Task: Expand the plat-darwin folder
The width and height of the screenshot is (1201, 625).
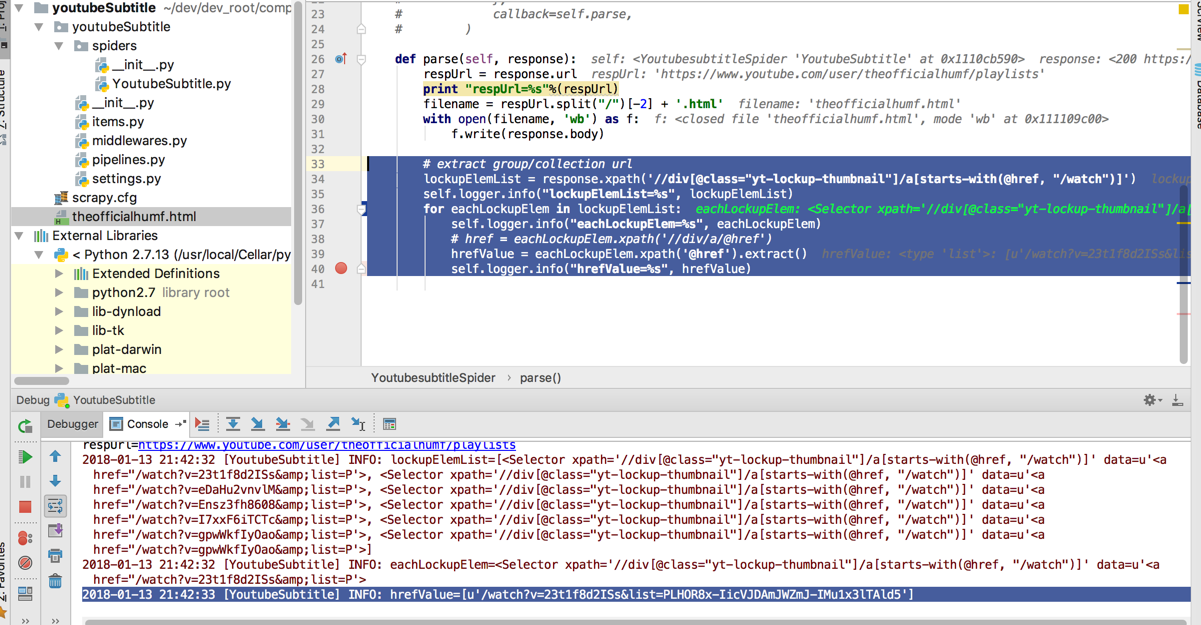Action: (59, 350)
